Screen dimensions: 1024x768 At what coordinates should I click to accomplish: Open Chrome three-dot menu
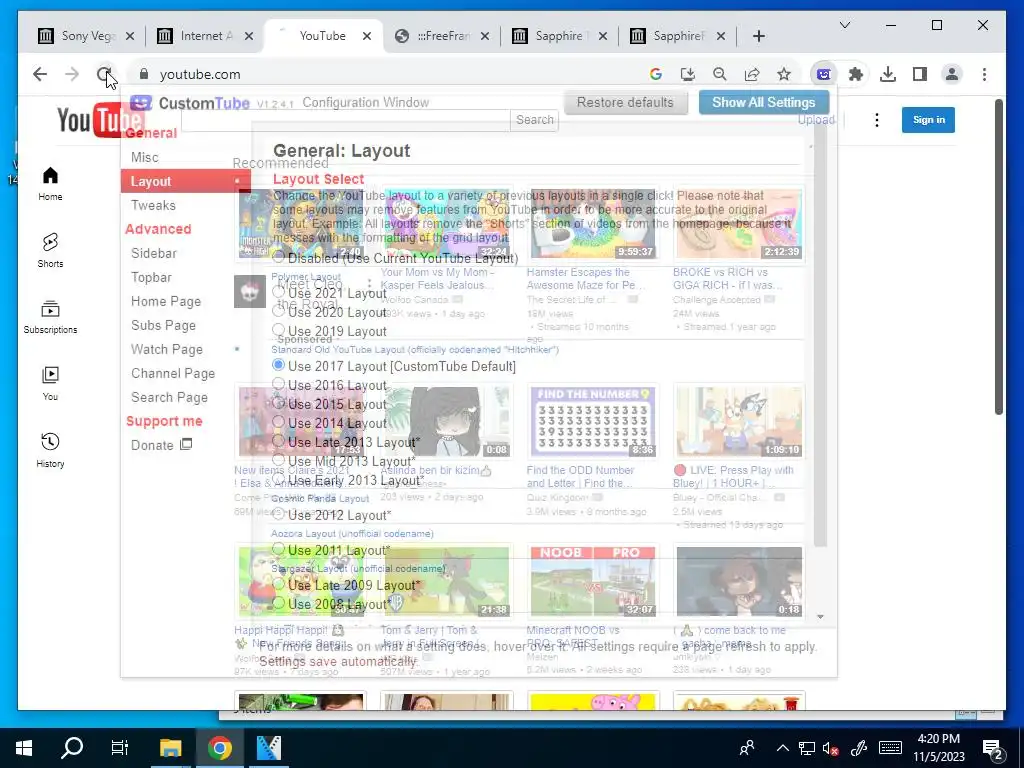[984, 74]
